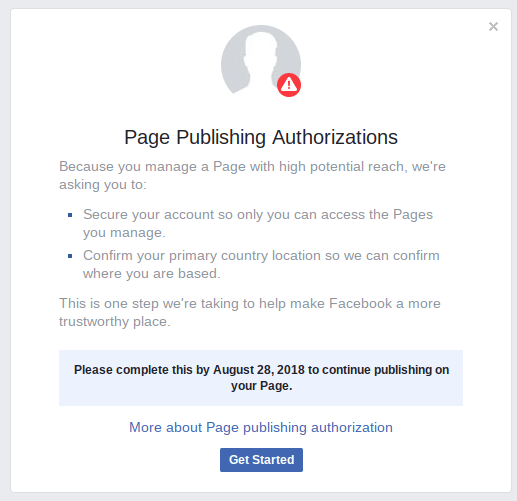The height and width of the screenshot is (501, 517).
Task: Click the first bullet square marker
Action: [70, 215]
